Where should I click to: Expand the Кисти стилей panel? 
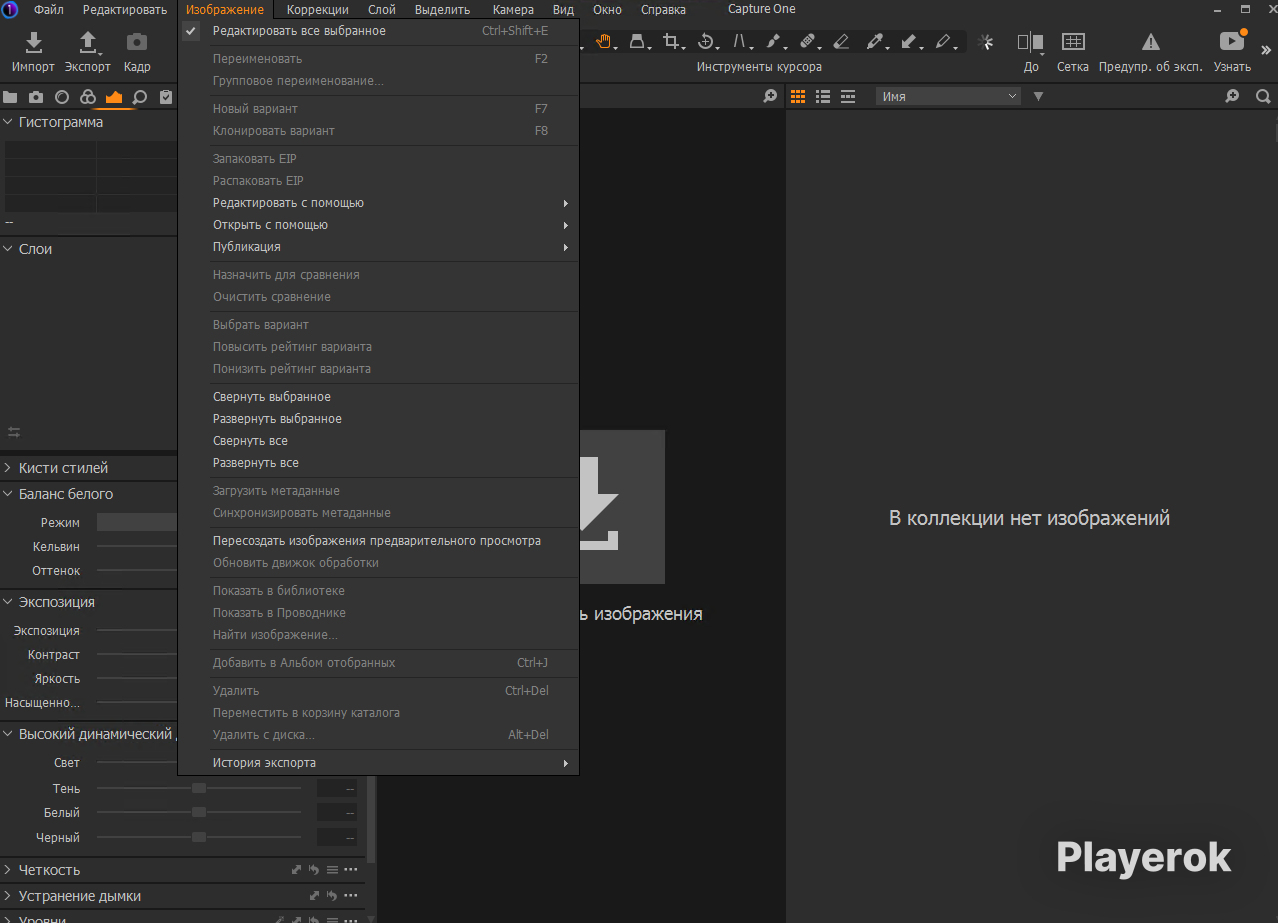(x=8, y=468)
